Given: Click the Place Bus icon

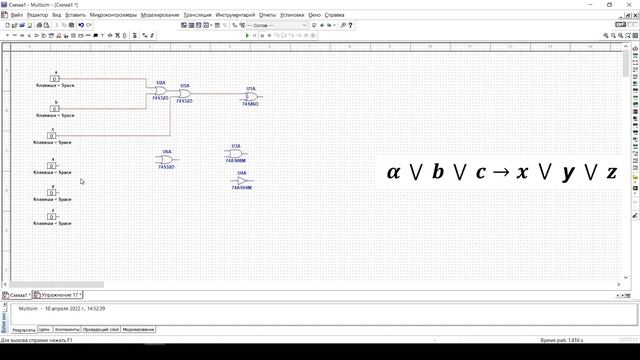Looking at the screenshot, I should 152,36.
